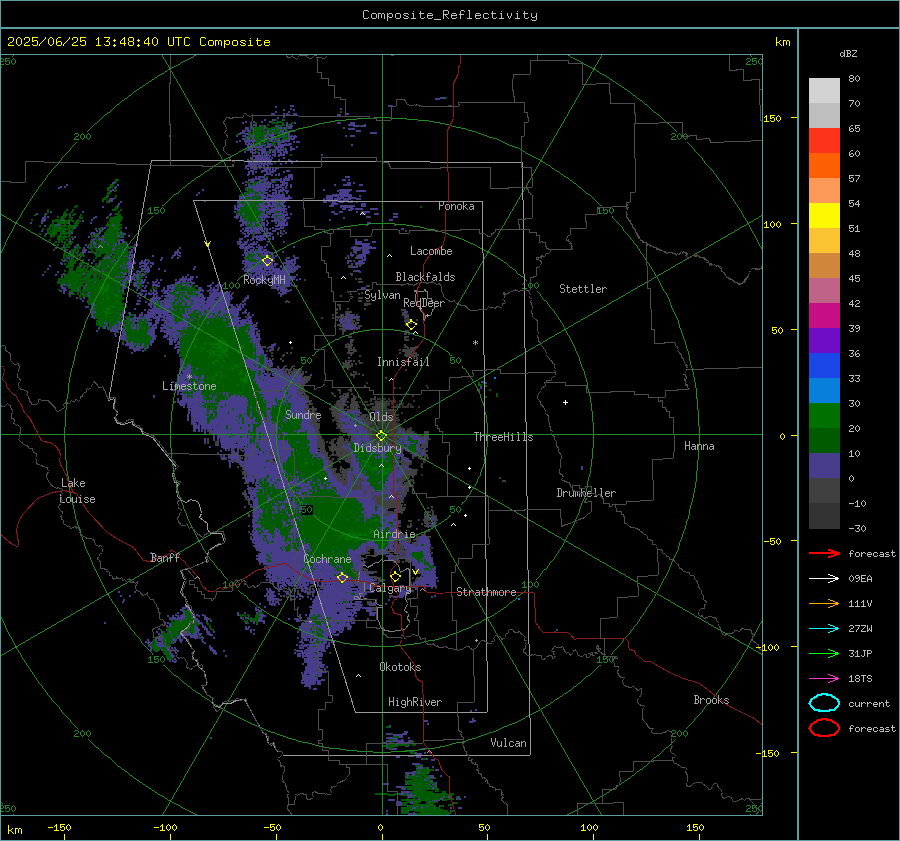Image resolution: width=900 pixels, height=841 pixels.
Task: Click the Sylvan label
Action: [x=382, y=295]
